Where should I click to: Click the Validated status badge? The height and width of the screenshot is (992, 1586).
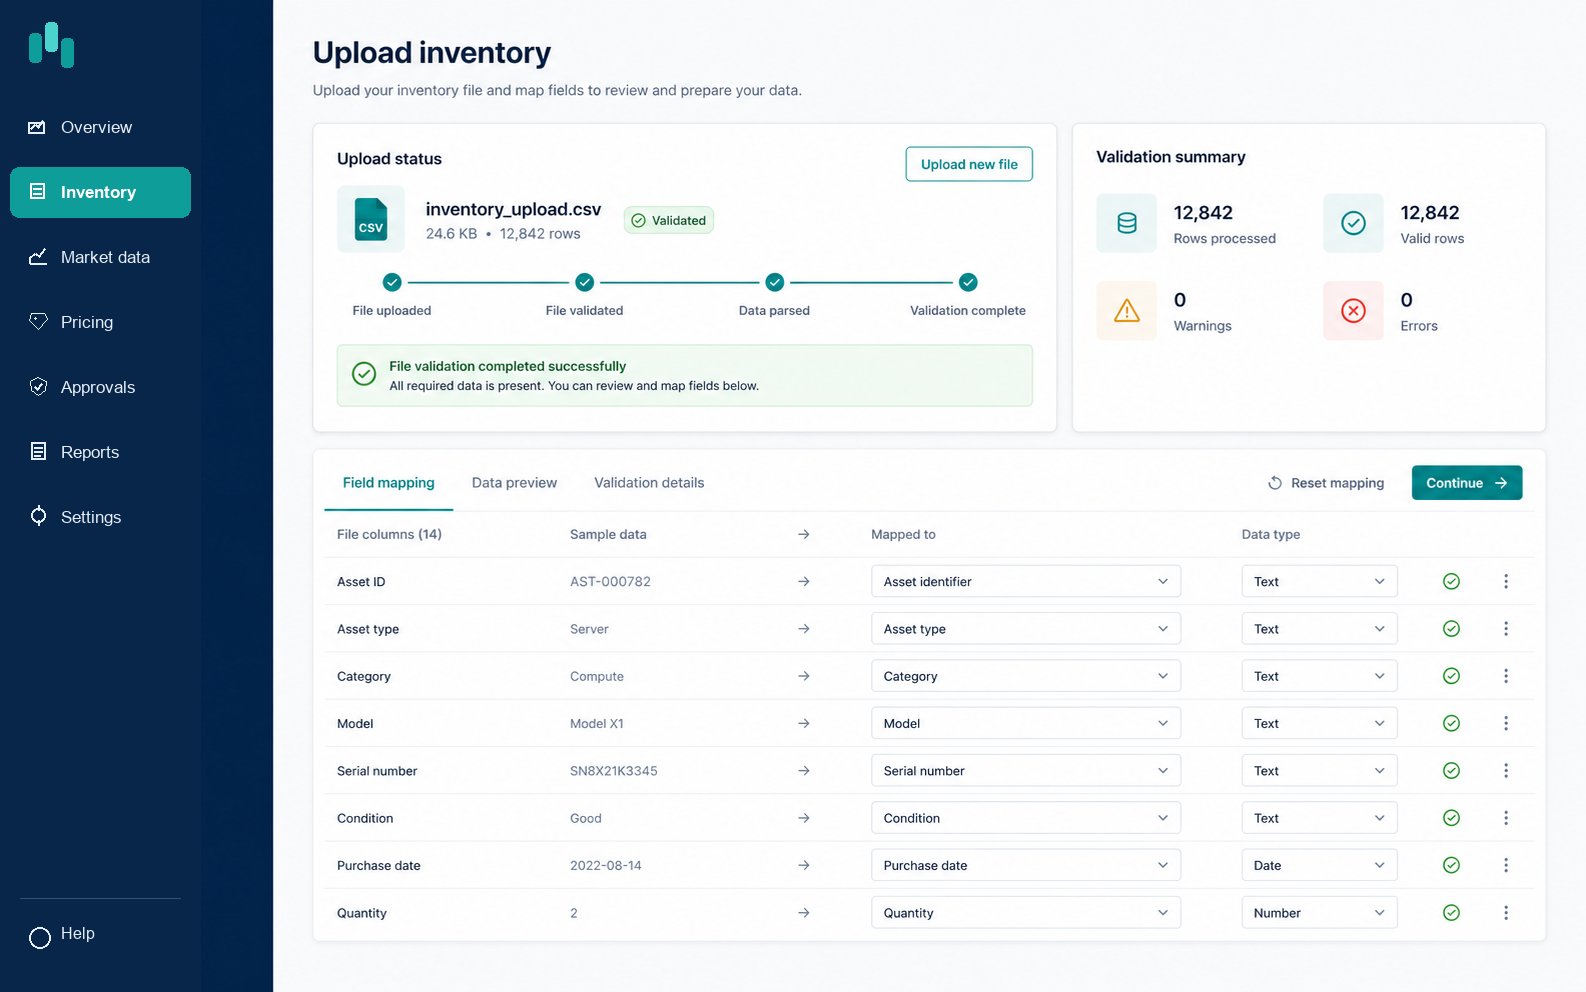668,220
